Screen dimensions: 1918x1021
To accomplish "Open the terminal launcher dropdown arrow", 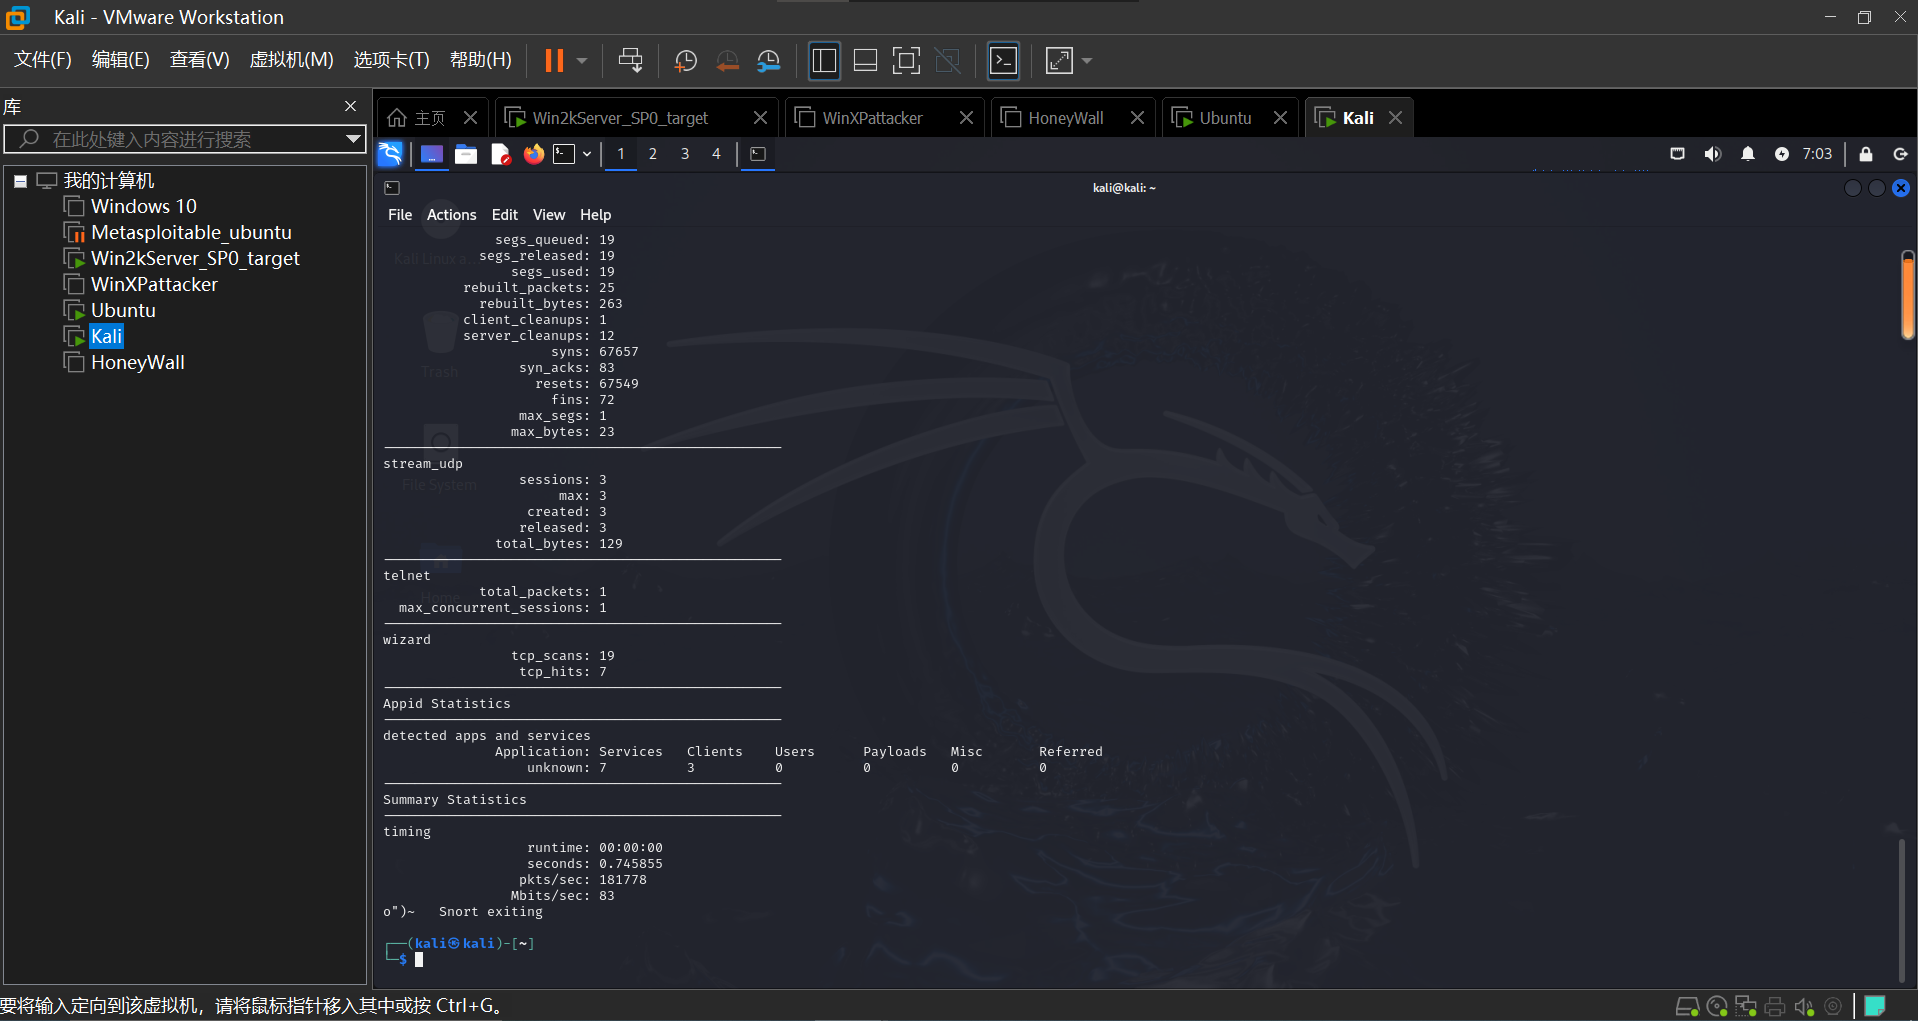I will 587,154.
